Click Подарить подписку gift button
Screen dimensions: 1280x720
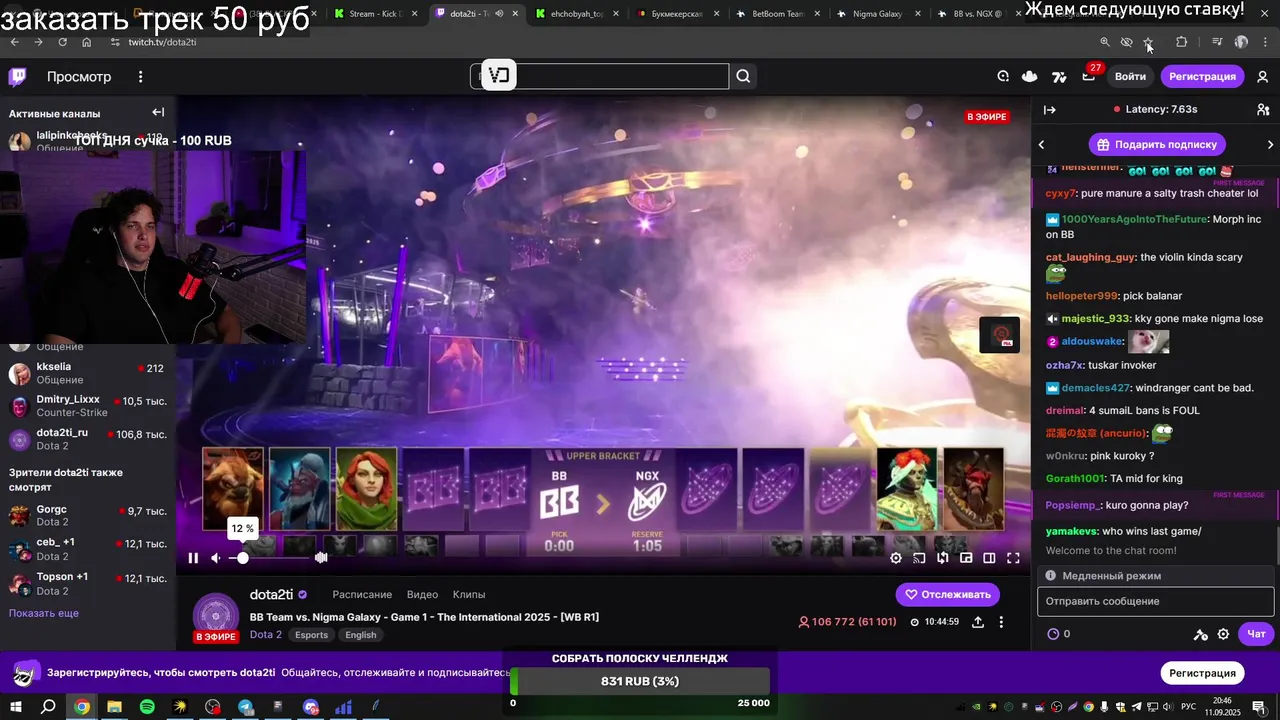tap(1158, 144)
